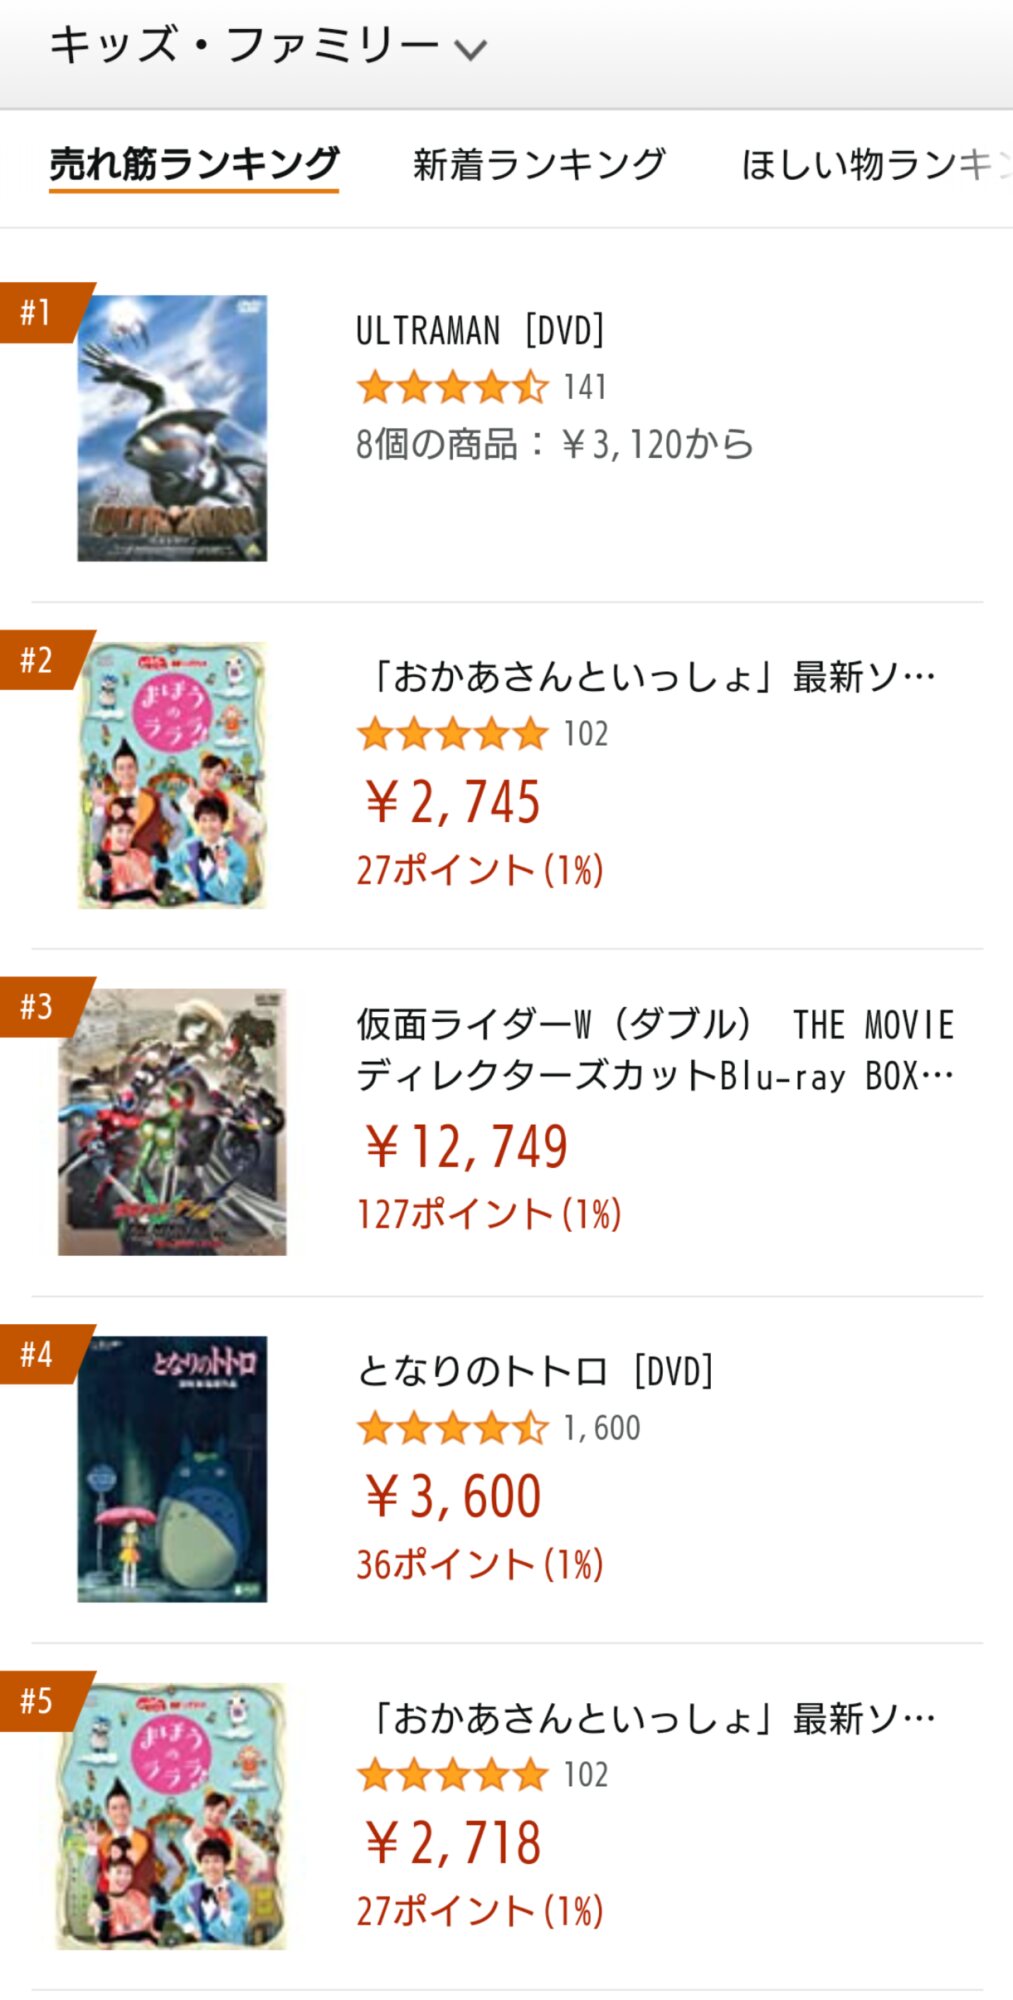Open the となりのトトロ cover thumbnail

pyautogui.click(x=172, y=1469)
